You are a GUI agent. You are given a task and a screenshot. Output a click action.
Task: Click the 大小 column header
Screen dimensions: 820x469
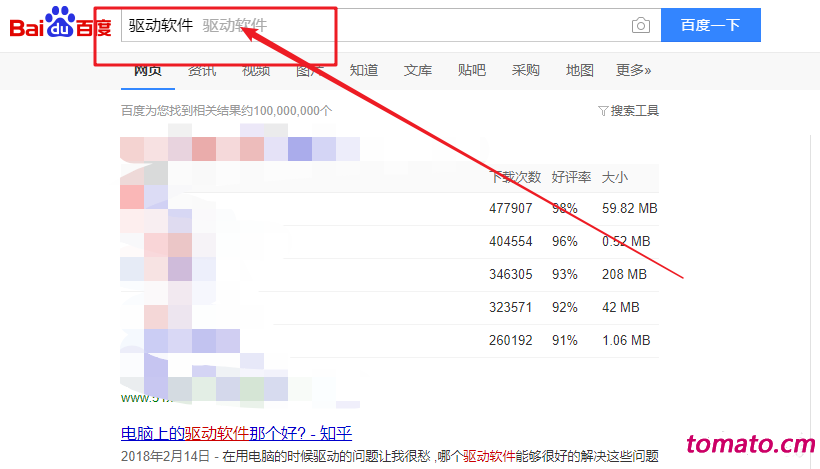tap(614, 177)
